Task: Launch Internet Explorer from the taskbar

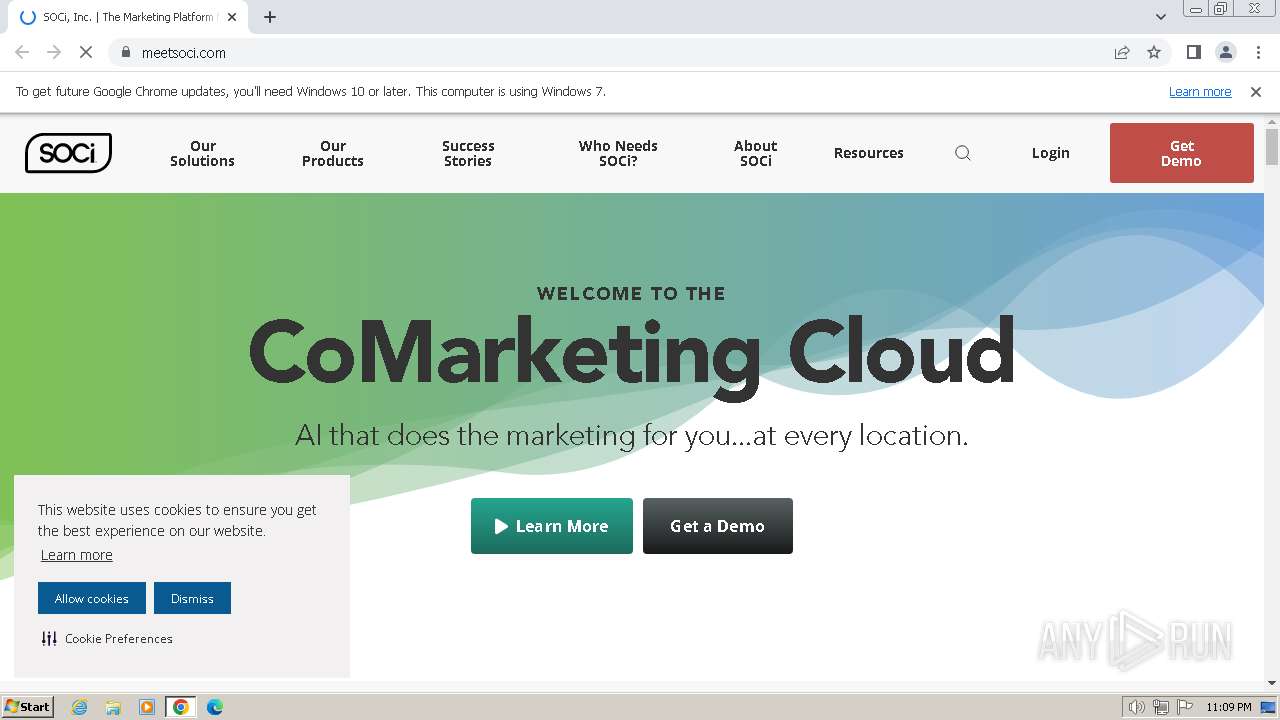Action: 80,707
